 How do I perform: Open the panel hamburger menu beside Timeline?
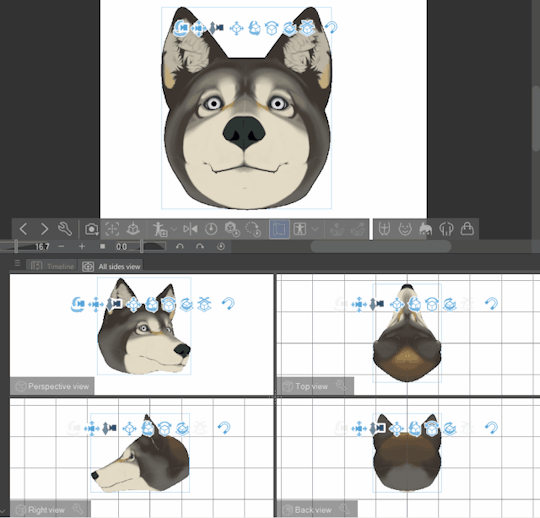tap(17, 263)
